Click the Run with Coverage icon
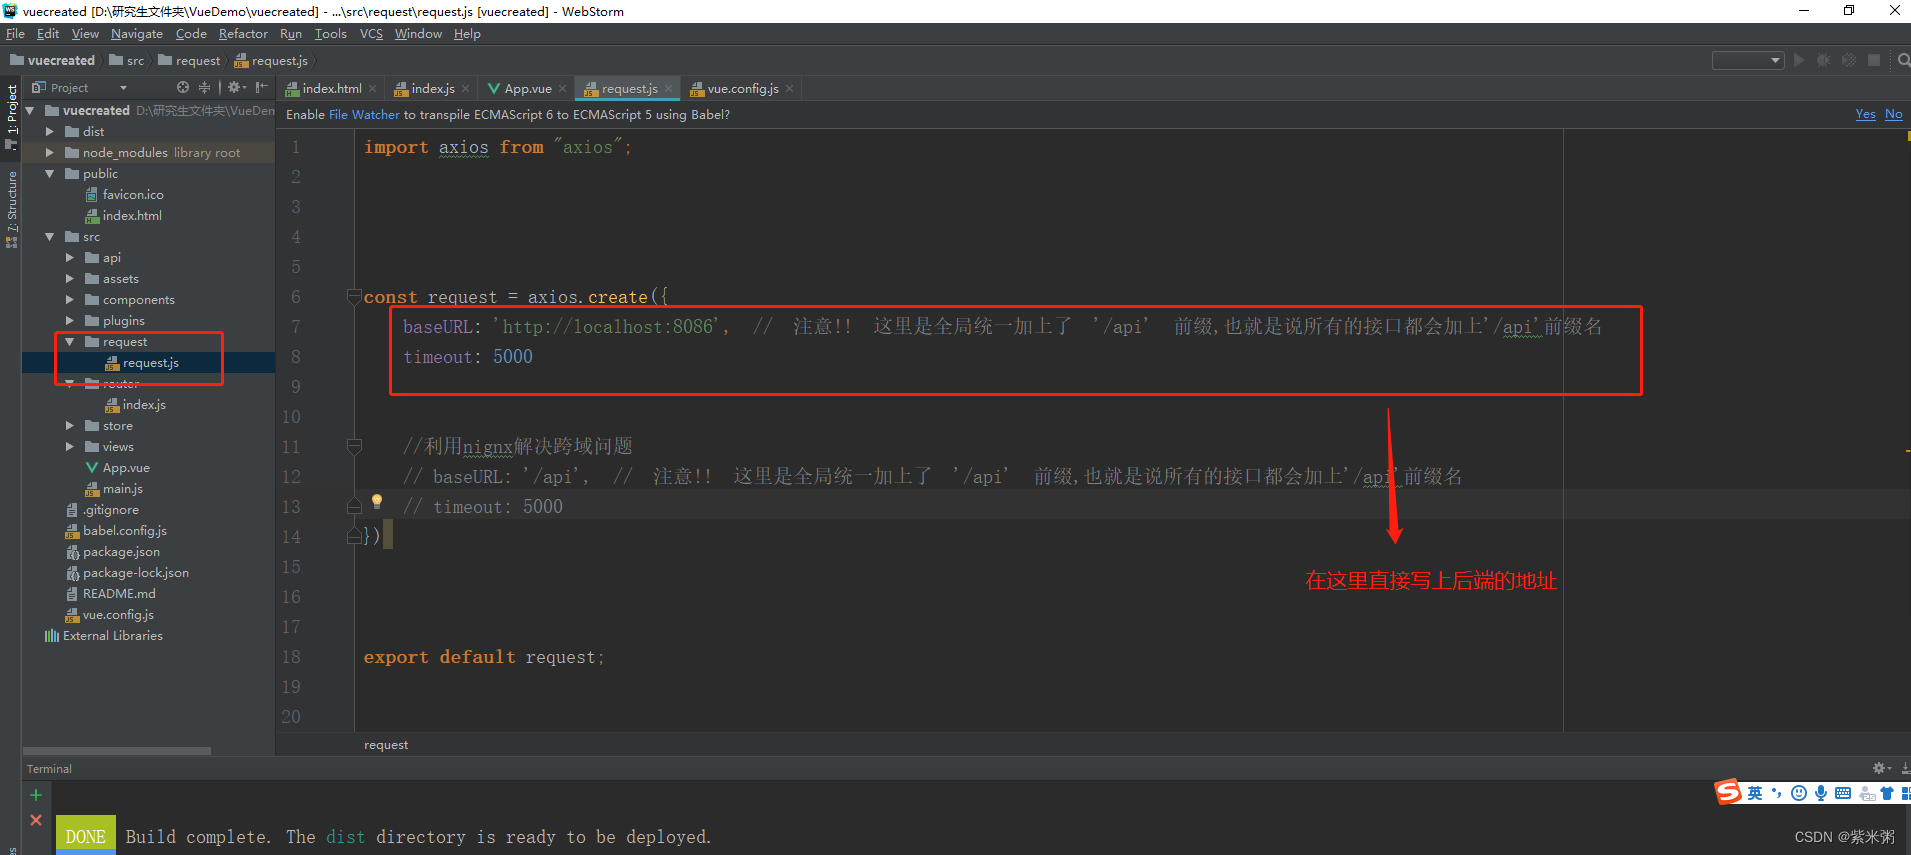 pos(1849,61)
